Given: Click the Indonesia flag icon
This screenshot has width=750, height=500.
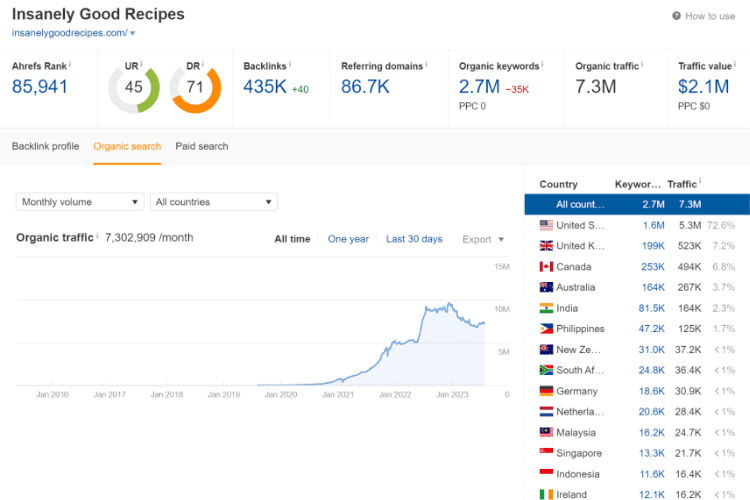Looking at the screenshot, I should [546, 474].
